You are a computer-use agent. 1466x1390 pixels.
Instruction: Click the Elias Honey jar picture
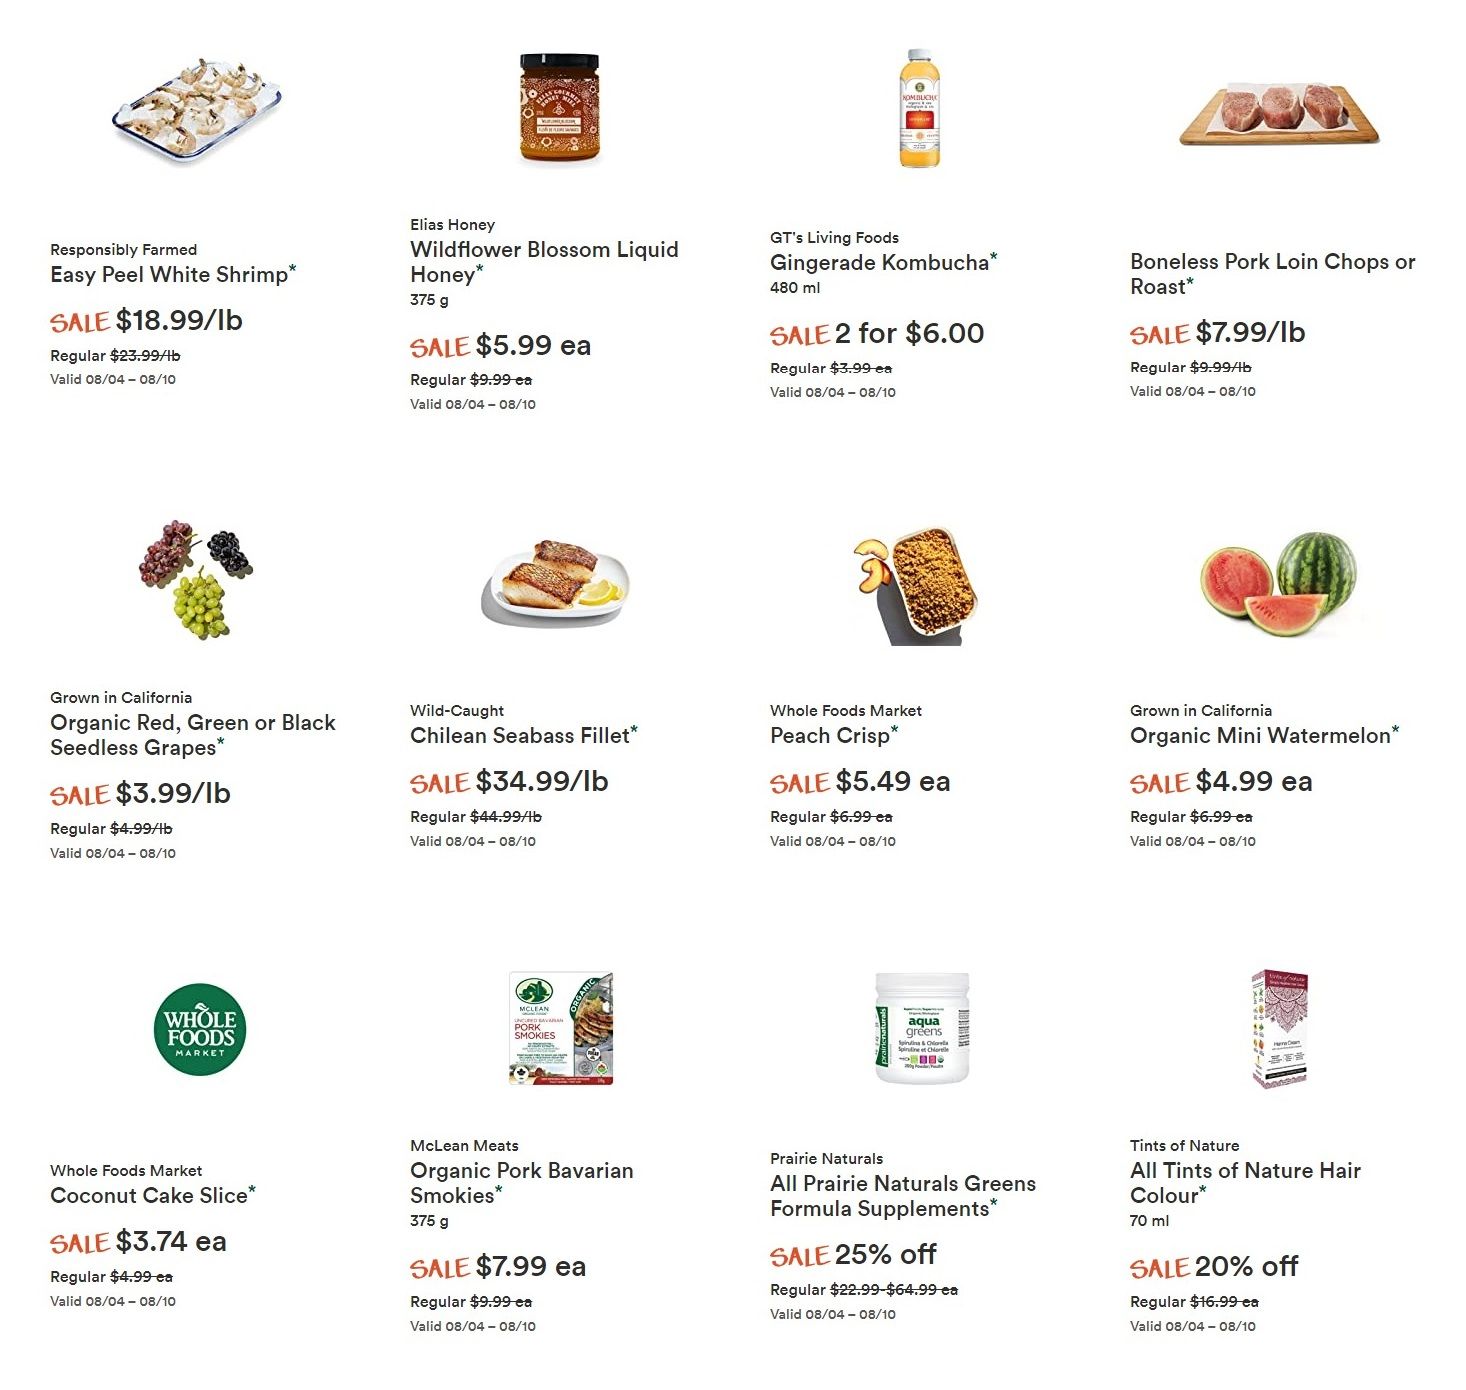559,108
